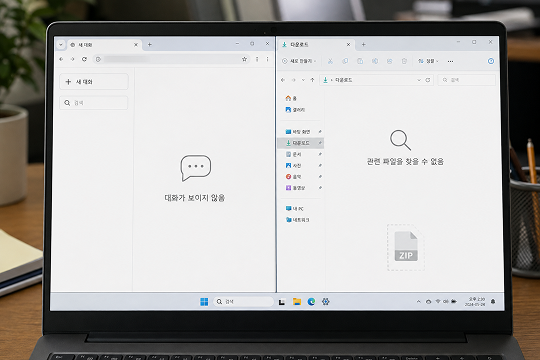540x360 pixels.
Task: Click the Cut scissors icon in File Explorer
Action: 330,61
